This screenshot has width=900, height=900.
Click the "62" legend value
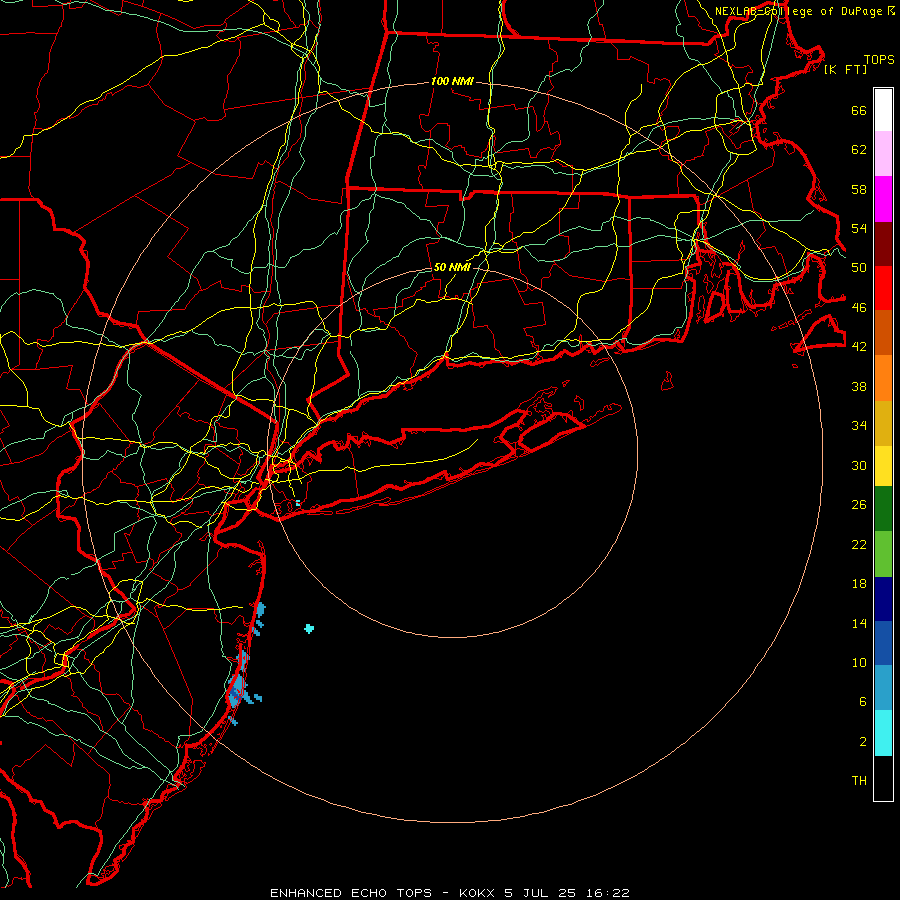[x=859, y=149]
